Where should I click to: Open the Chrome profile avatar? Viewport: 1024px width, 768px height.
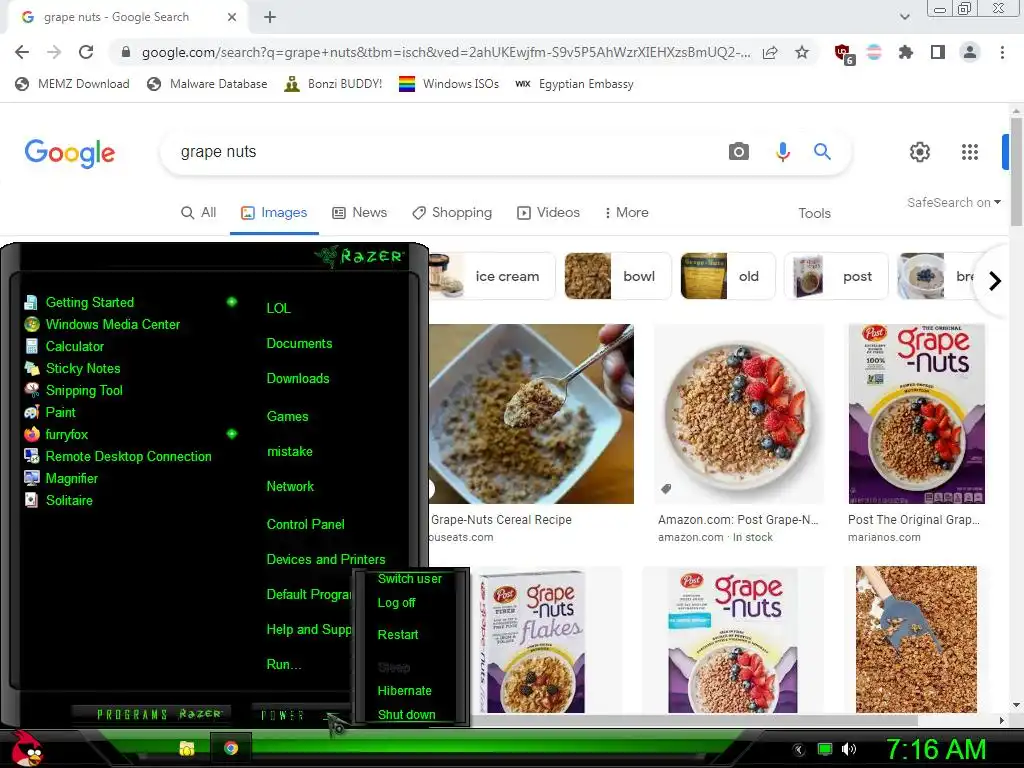pyautogui.click(x=970, y=52)
